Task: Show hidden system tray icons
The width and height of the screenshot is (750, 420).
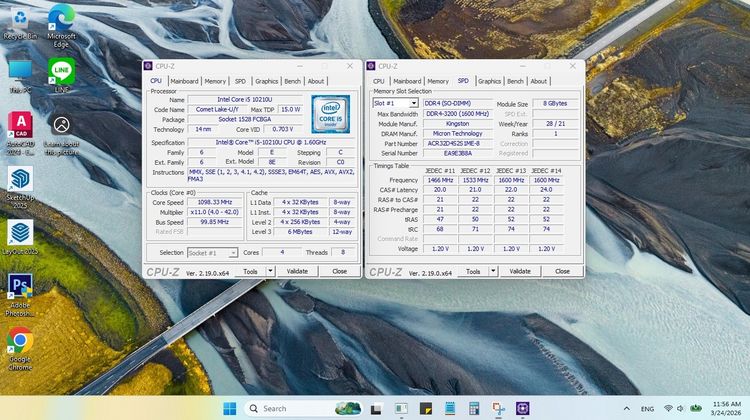Action: tap(626, 409)
